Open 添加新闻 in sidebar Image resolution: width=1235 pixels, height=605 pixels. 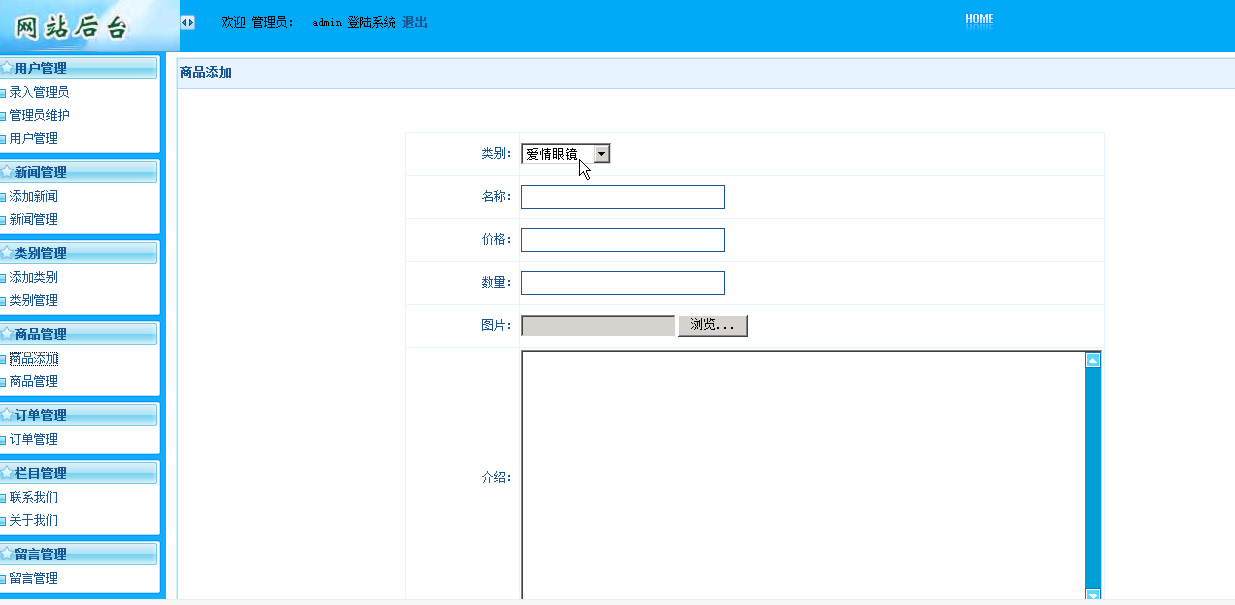click(33, 196)
